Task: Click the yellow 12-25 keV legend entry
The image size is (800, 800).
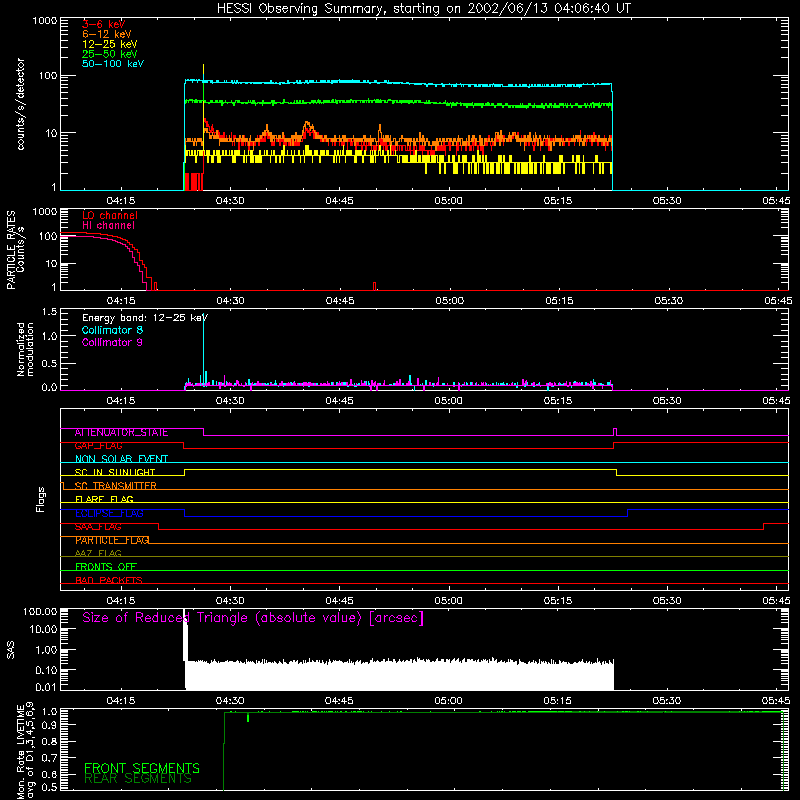Action: (110, 44)
